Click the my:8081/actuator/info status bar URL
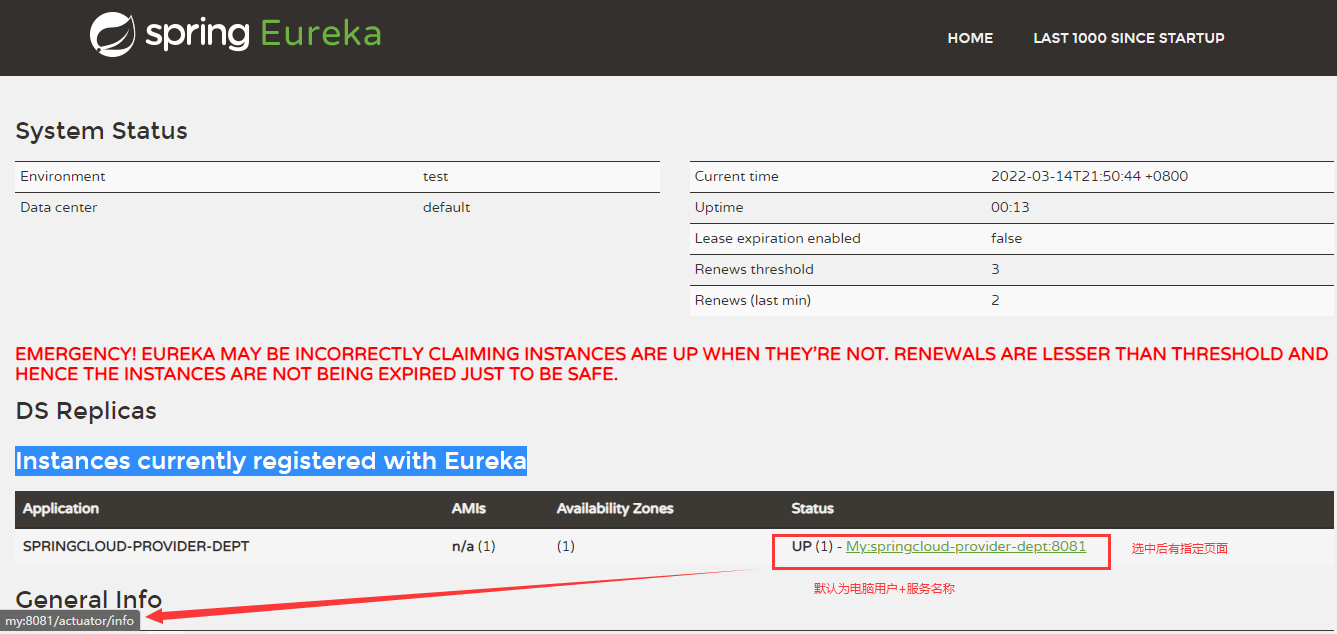Viewport: 1337px width, 634px height. point(69,621)
